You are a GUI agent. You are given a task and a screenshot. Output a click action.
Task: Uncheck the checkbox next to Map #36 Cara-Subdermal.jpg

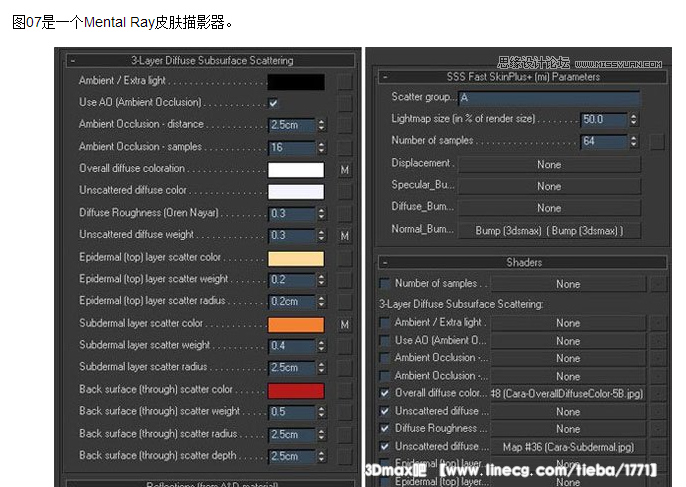(x=385, y=446)
